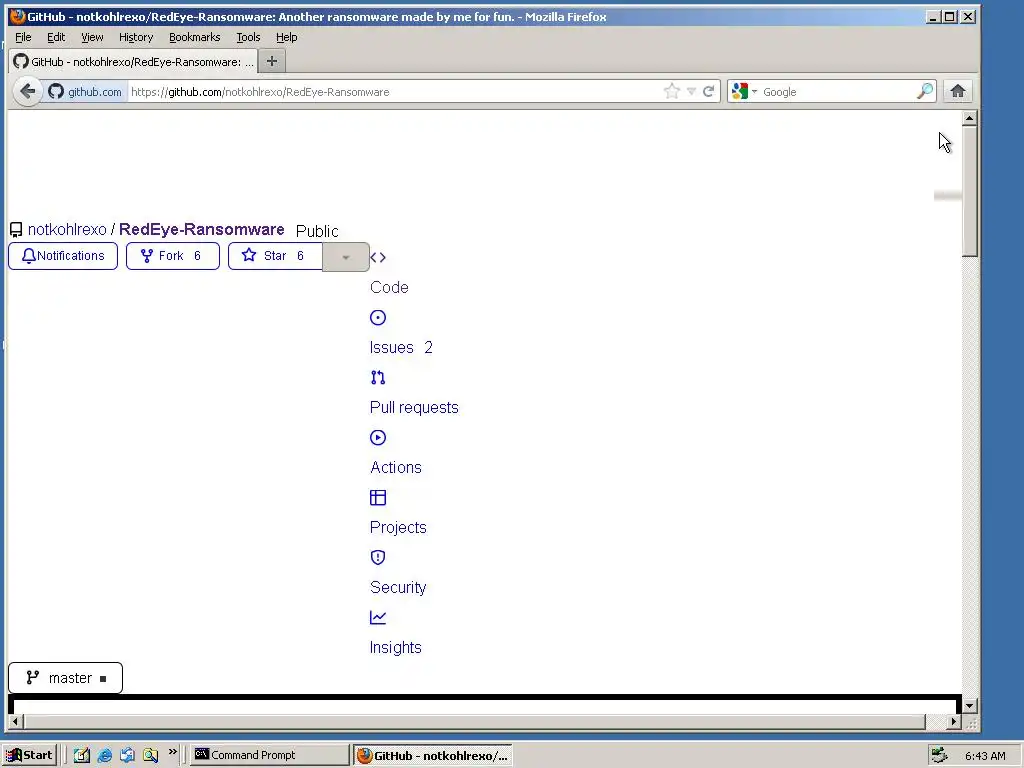Image resolution: width=1024 pixels, height=768 pixels.
Task: Click the repository icon beside notkohlrexo
Action: coord(16,230)
